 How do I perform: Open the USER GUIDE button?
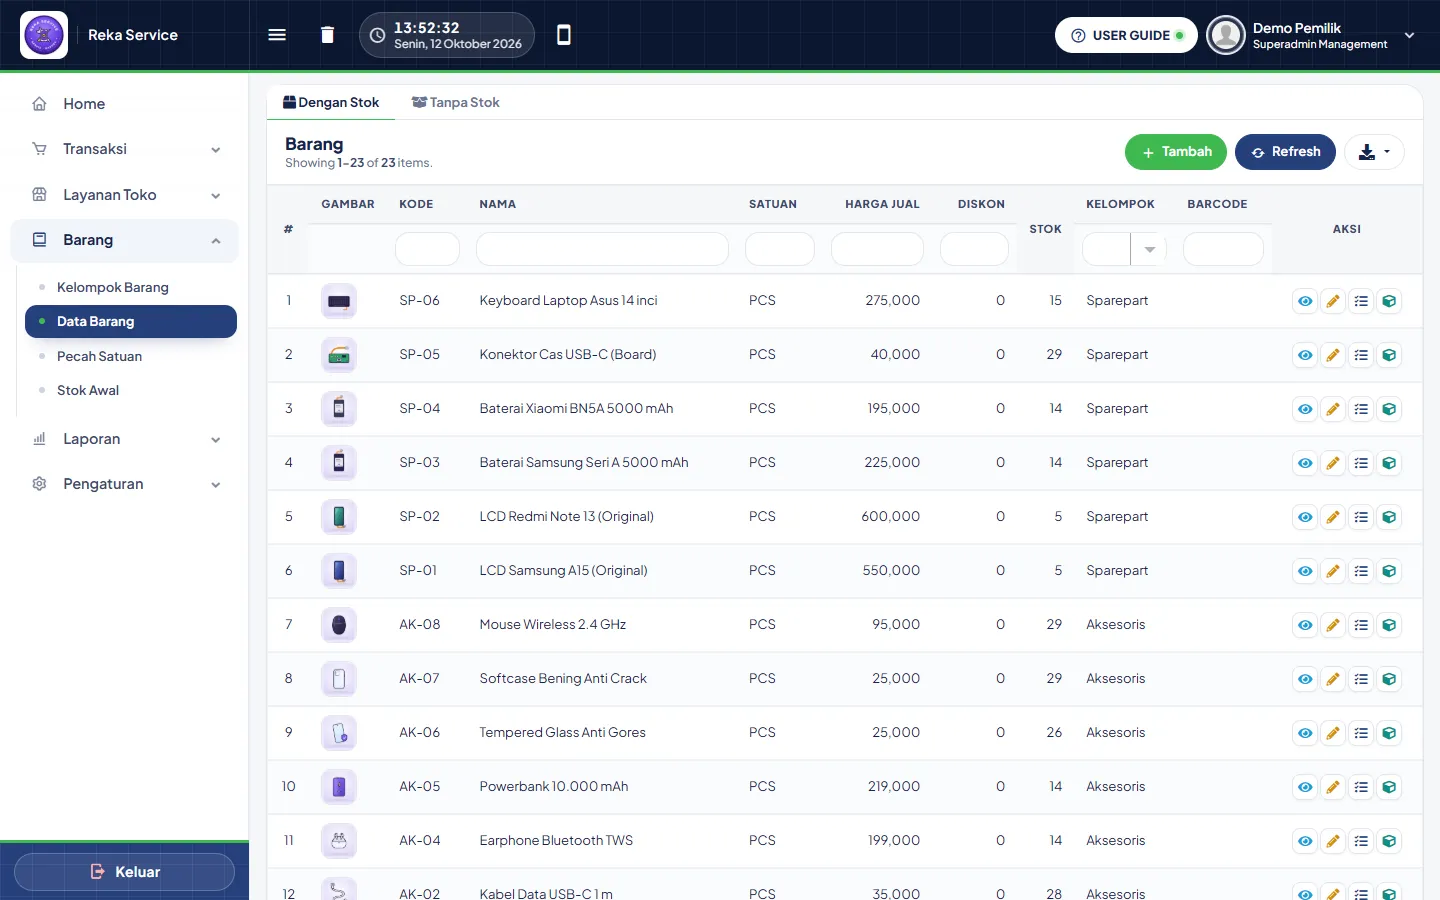point(1126,35)
